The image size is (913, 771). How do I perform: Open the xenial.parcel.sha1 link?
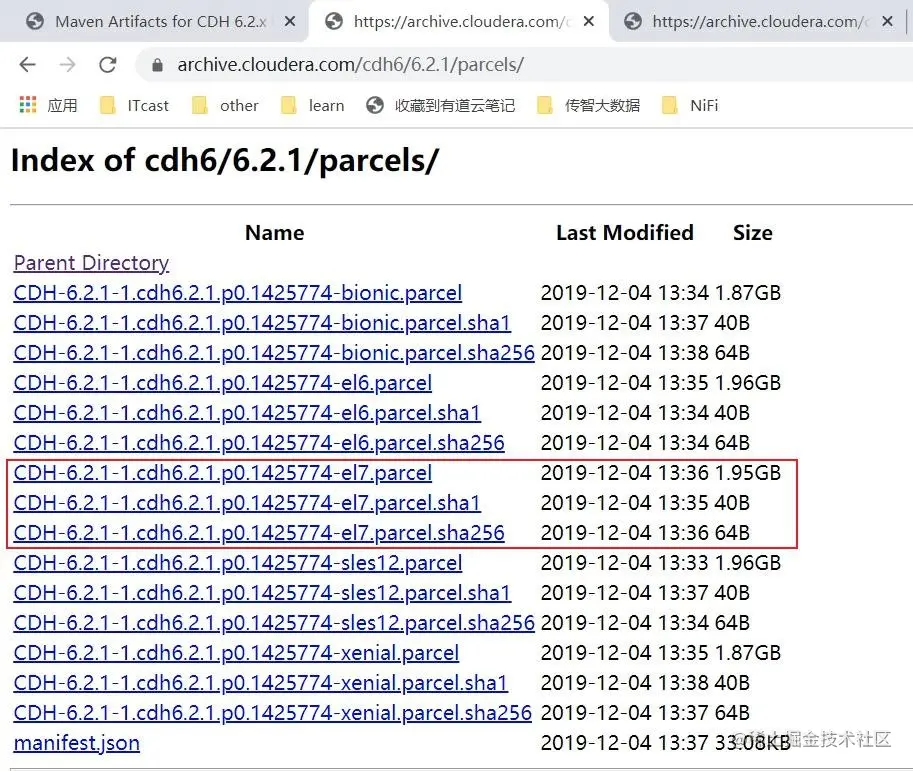[261, 682]
